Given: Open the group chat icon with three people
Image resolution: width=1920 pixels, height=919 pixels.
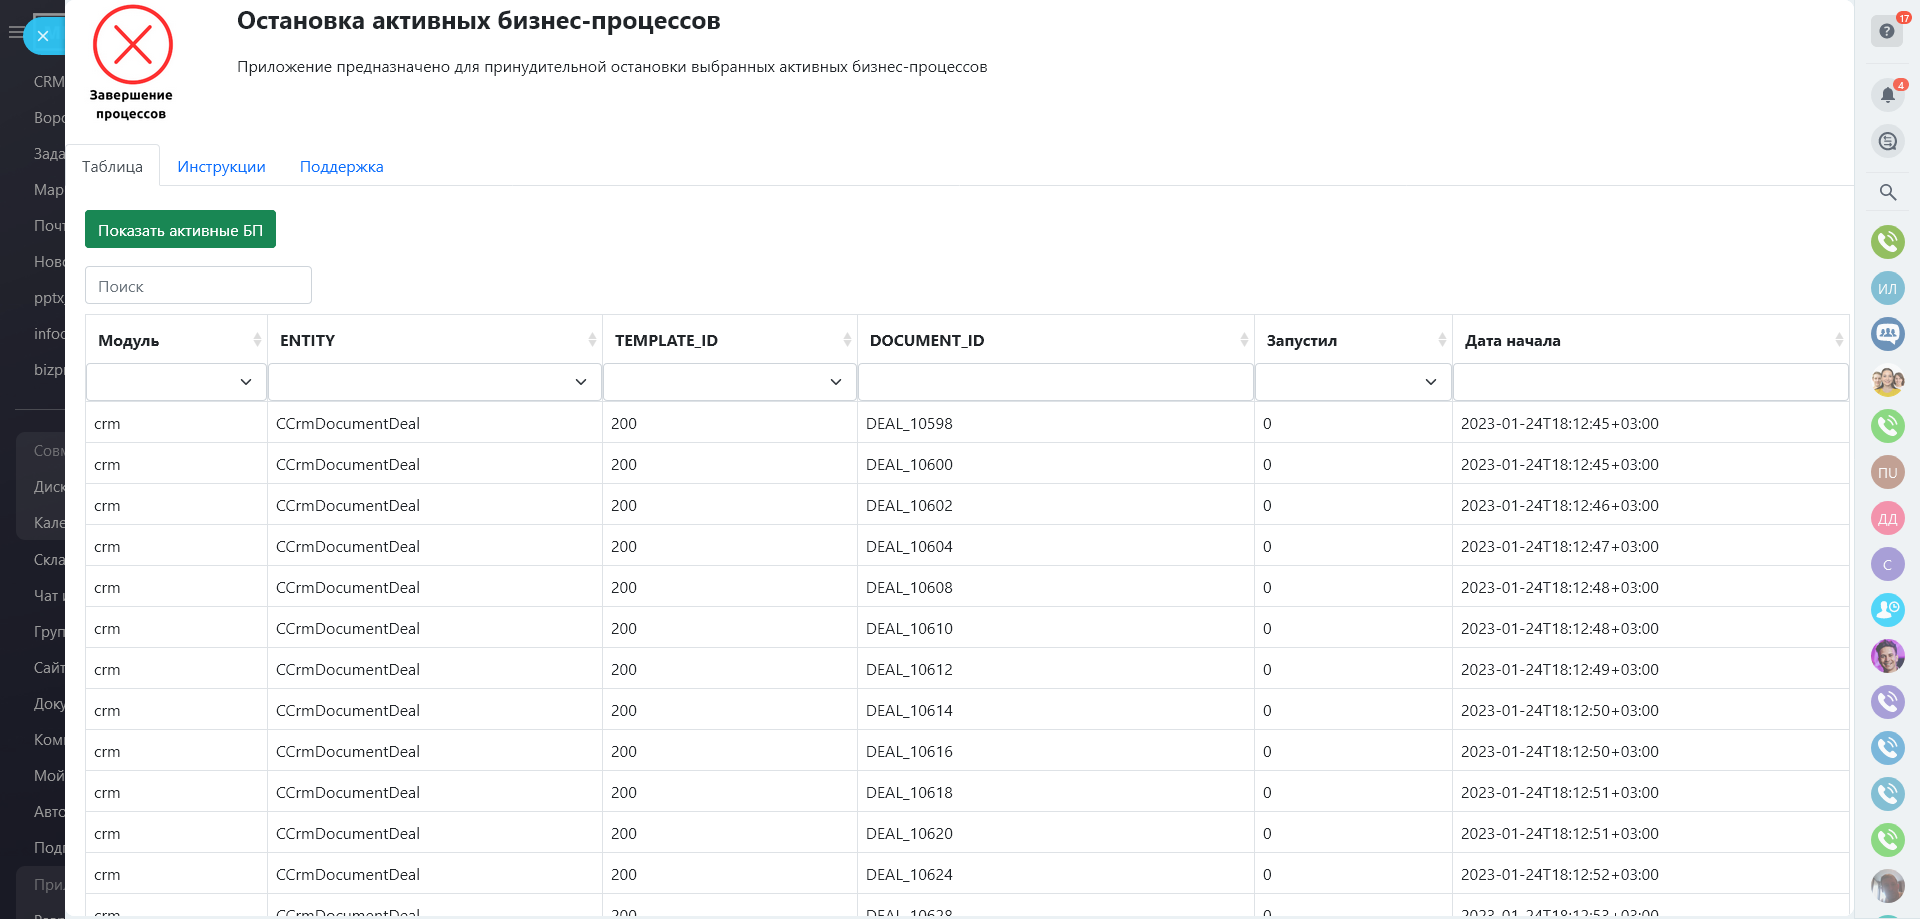Looking at the screenshot, I should point(1887,333).
